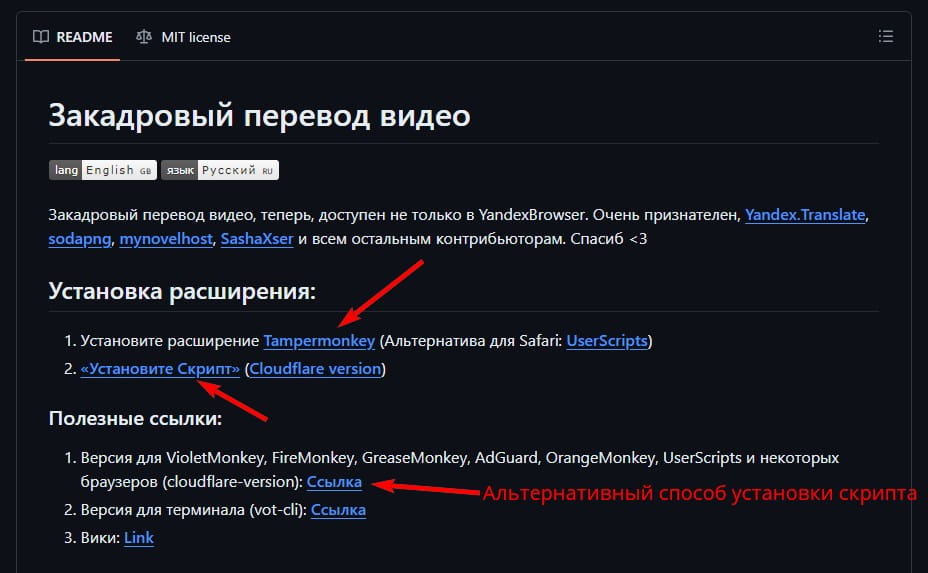Screen dimensions: 928x573
Task: Open sodapng contributor link
Action: point(79,239)
